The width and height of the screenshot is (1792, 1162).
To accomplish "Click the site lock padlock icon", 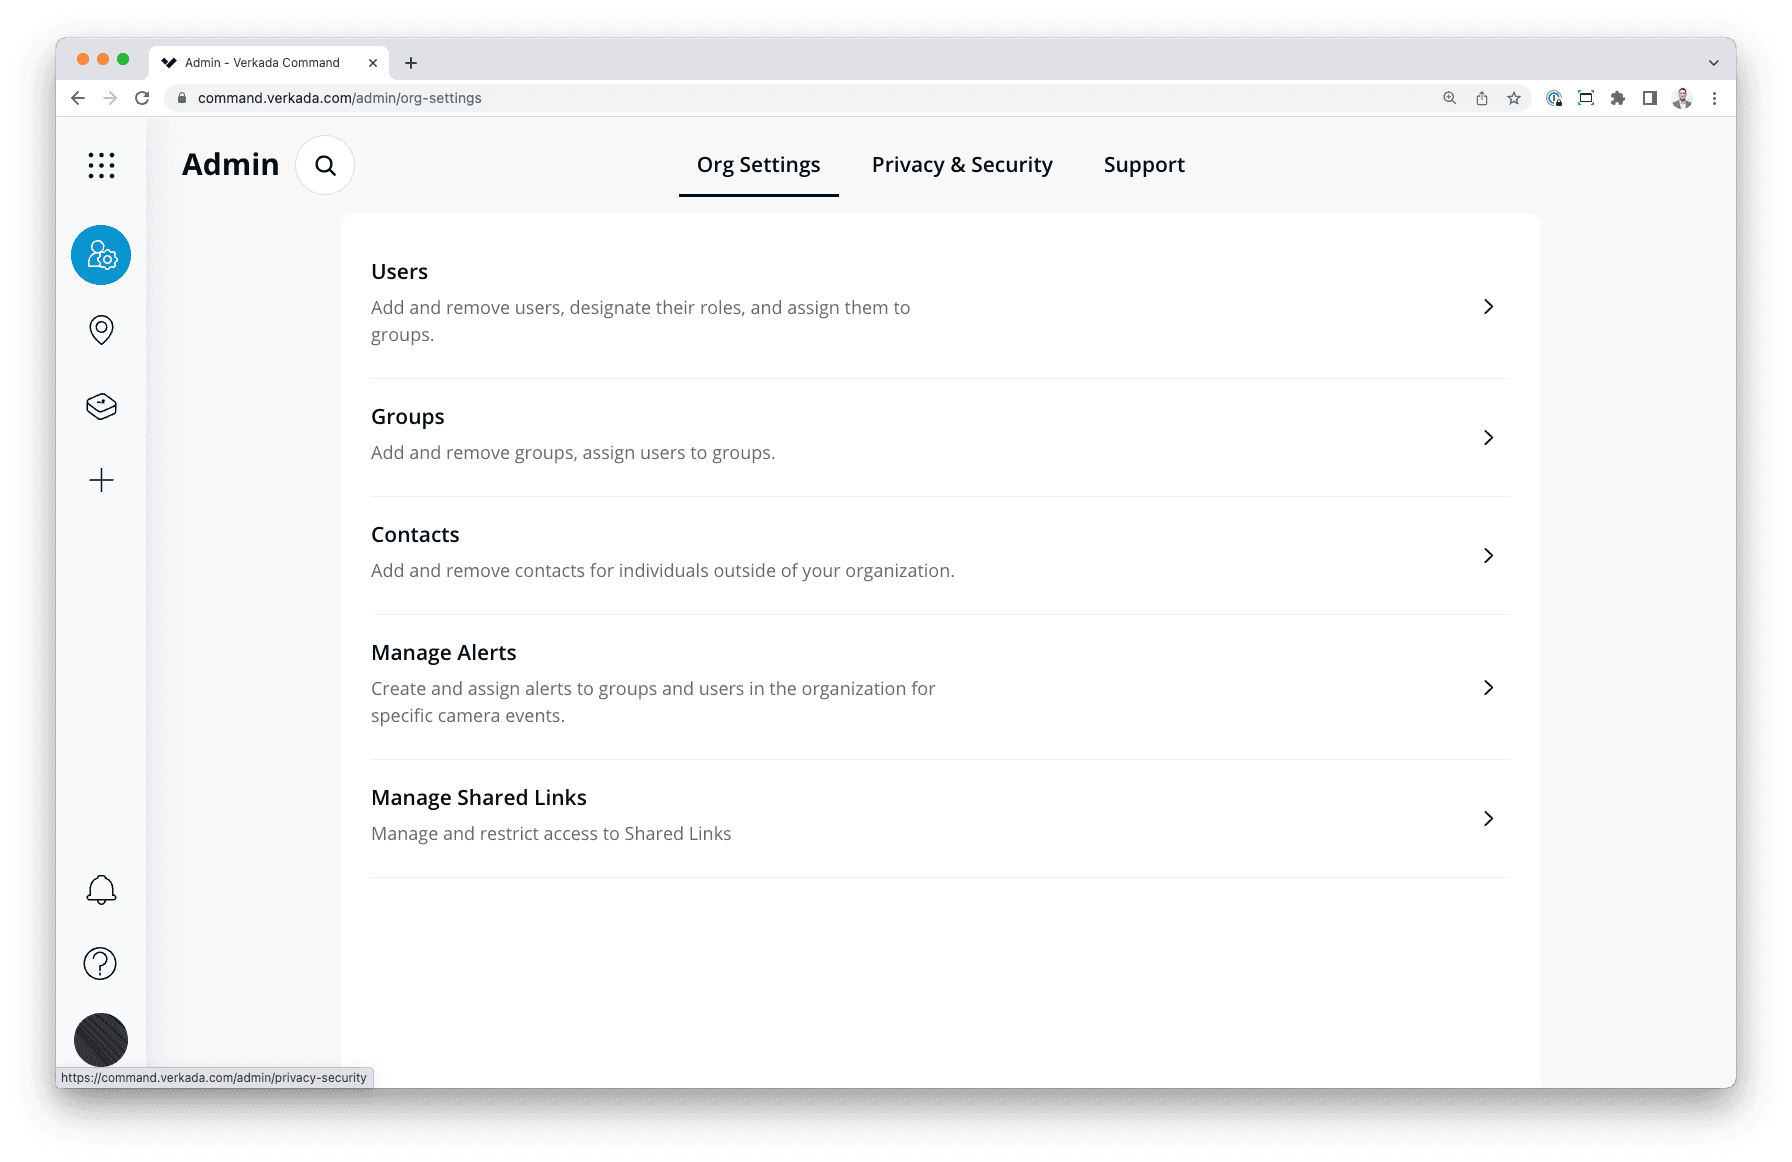I will (182, 98).
